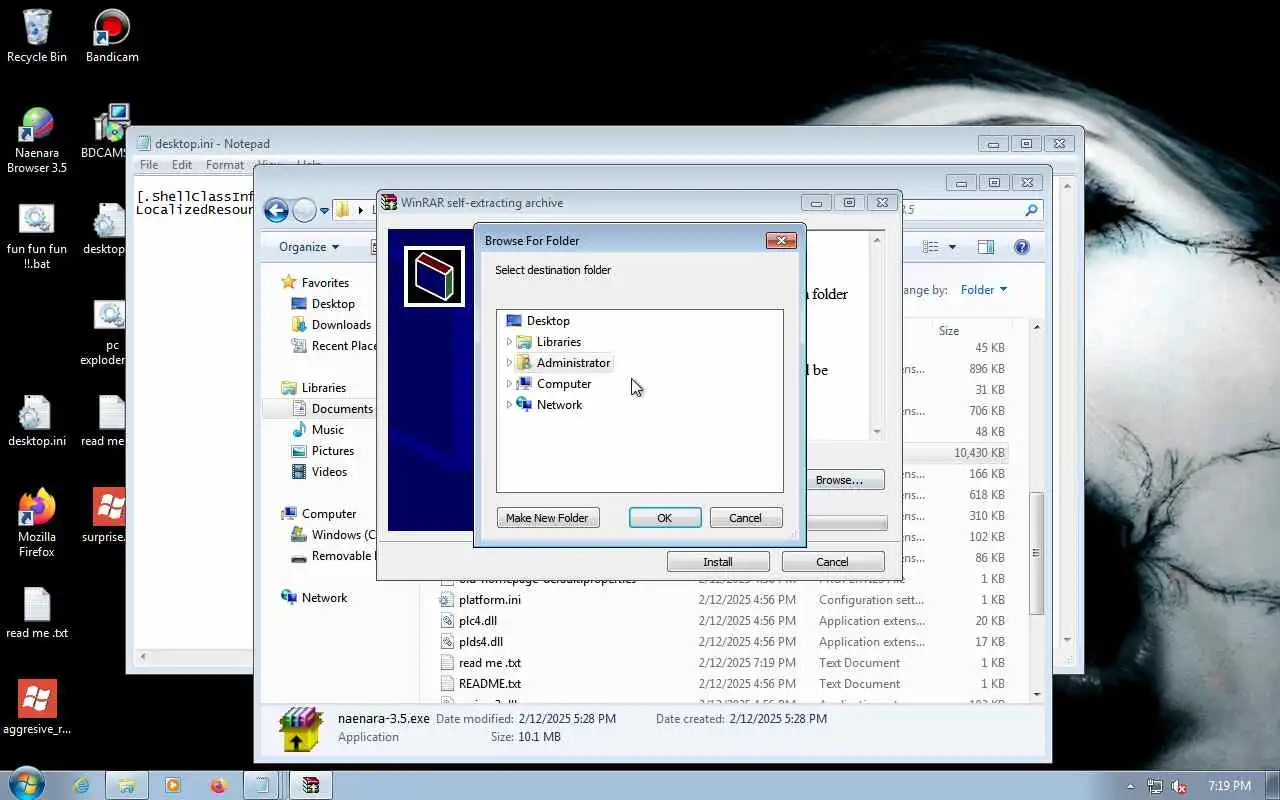Select the read me .txt desktop file
Screen dimensions: 1280x800
coord(37,612)
